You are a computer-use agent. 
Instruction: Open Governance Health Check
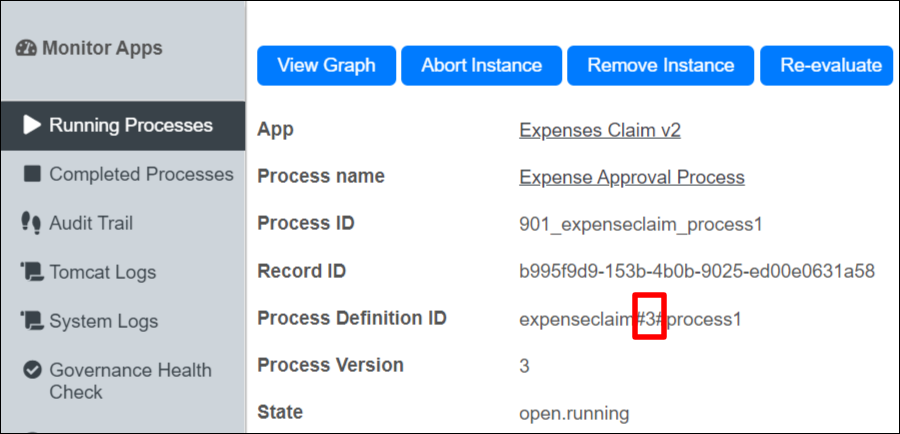click(x=123, y=381)
